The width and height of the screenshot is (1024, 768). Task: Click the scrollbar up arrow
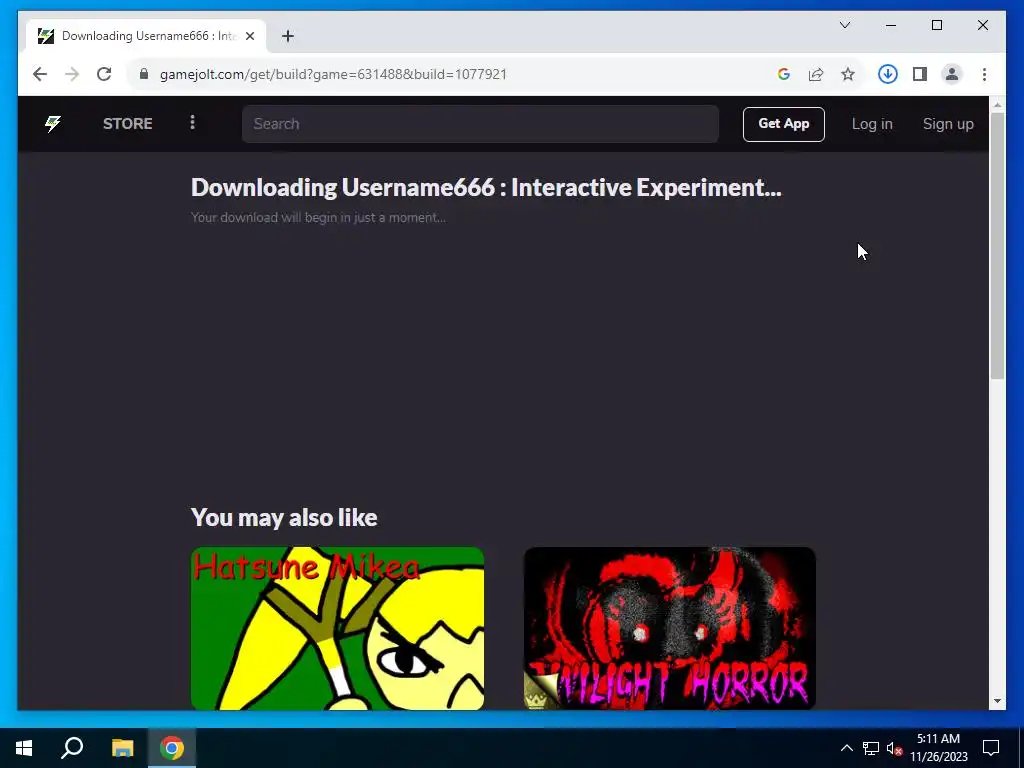pos(997,104)
